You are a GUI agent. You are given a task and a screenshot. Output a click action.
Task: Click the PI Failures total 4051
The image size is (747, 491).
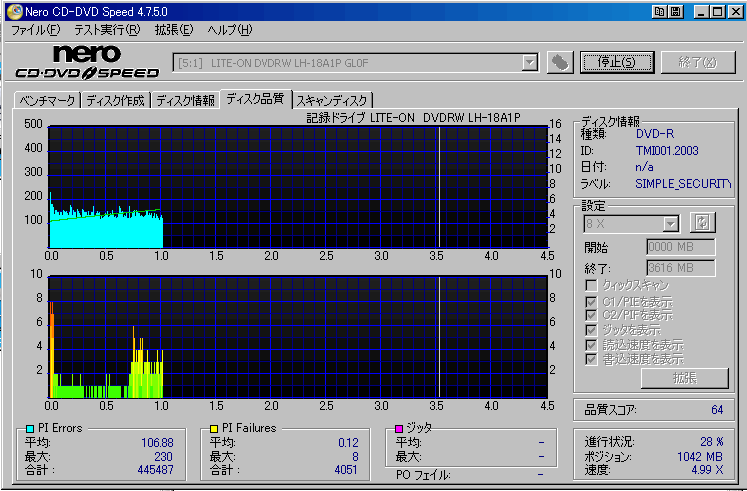pos(346,470)
